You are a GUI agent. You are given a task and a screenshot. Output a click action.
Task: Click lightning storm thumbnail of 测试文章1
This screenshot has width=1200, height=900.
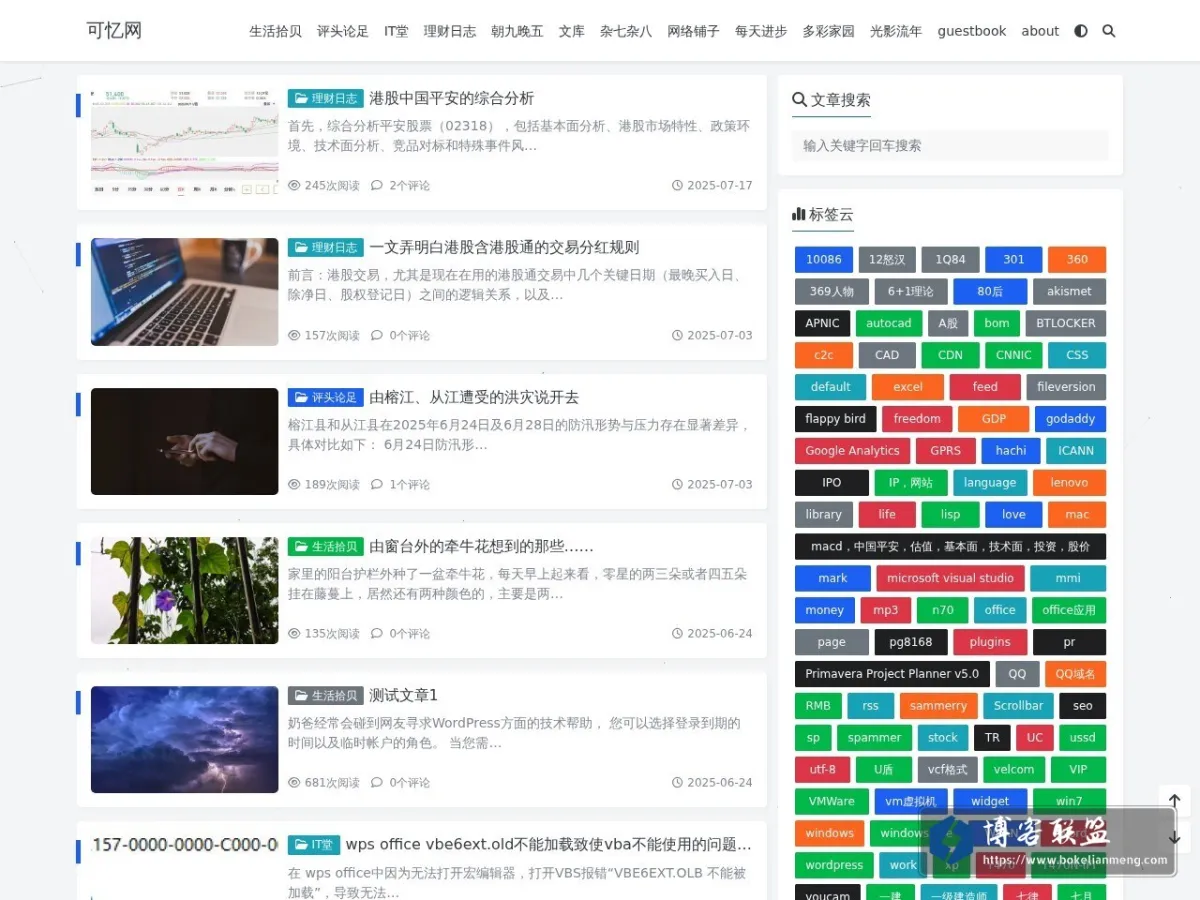(185, 739)
